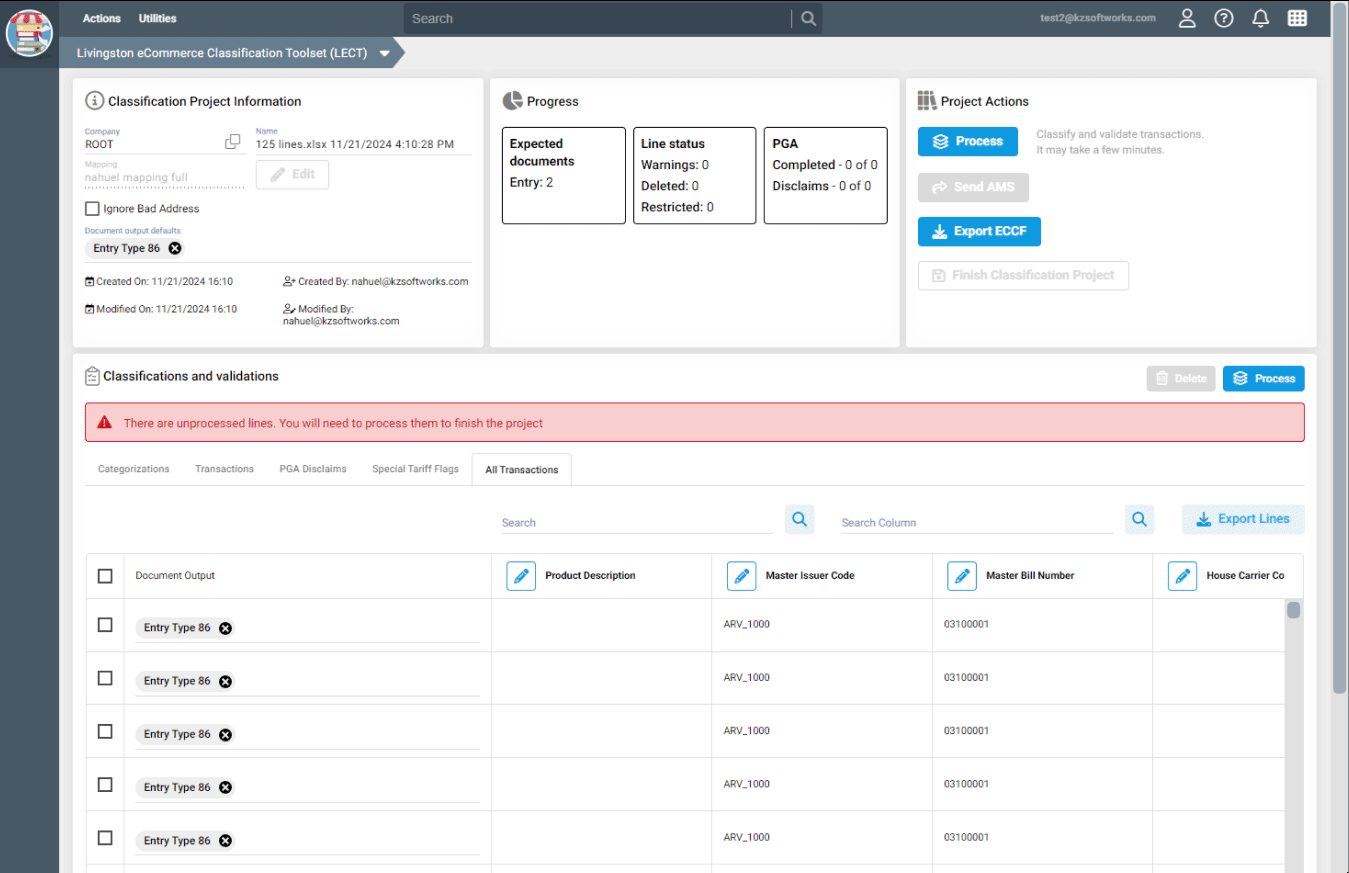Click Delete button in Classifications section
The height and width of the screenshot is (873, 1349).
(1181, 379)
